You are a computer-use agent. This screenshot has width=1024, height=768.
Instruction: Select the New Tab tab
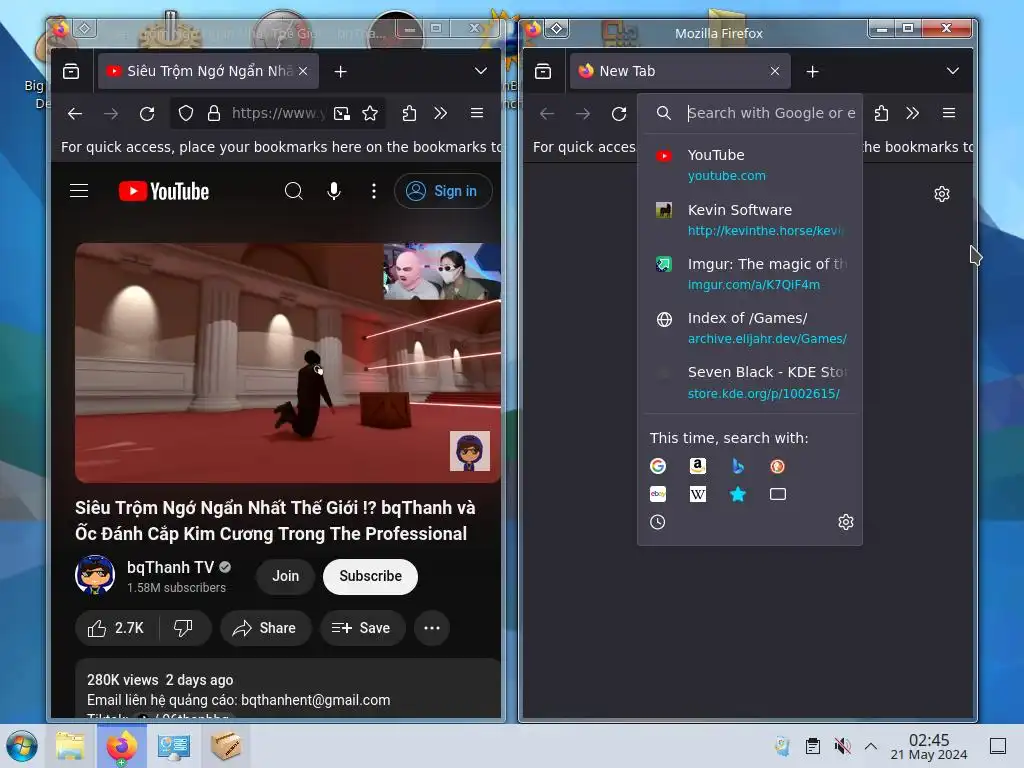tap(680, 71)
